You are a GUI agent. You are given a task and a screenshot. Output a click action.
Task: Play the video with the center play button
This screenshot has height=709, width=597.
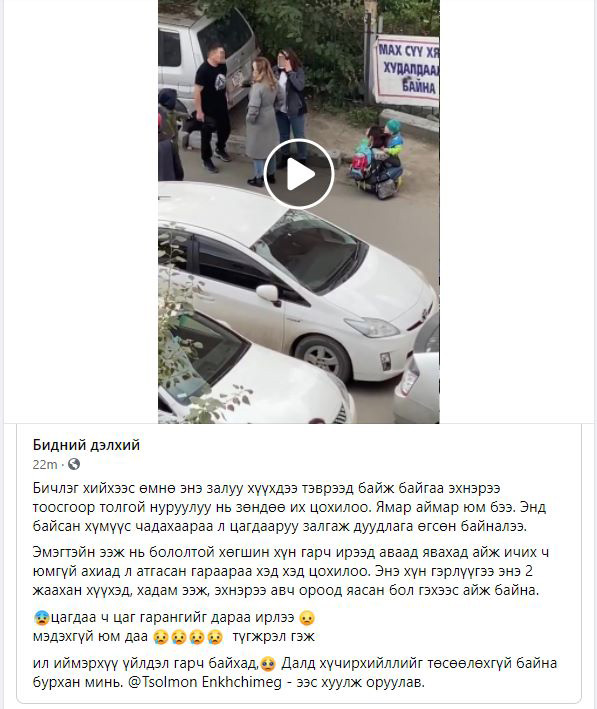(x=298, y=174)
